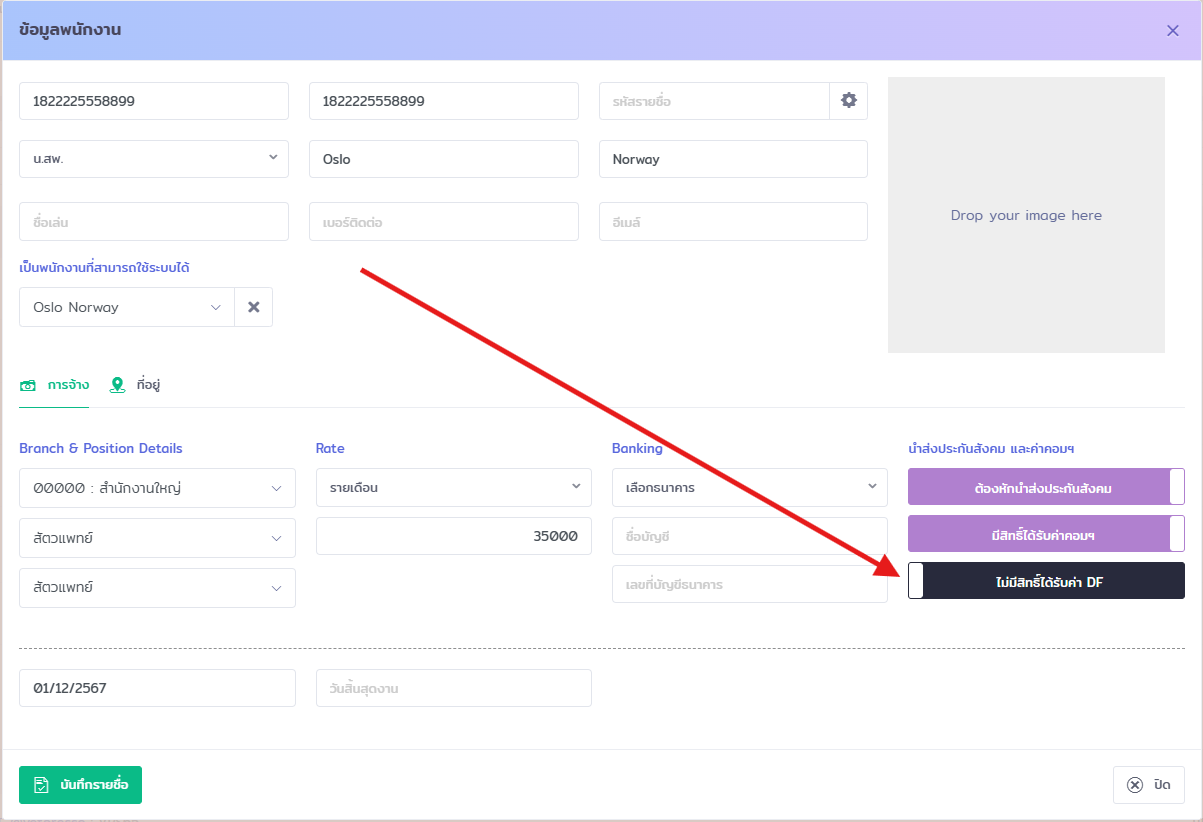The width and height of the screenshot is (1203, 822).
Task: Click the บันทึกรายชื่อ save button
Action: click(x=81, y=785)
